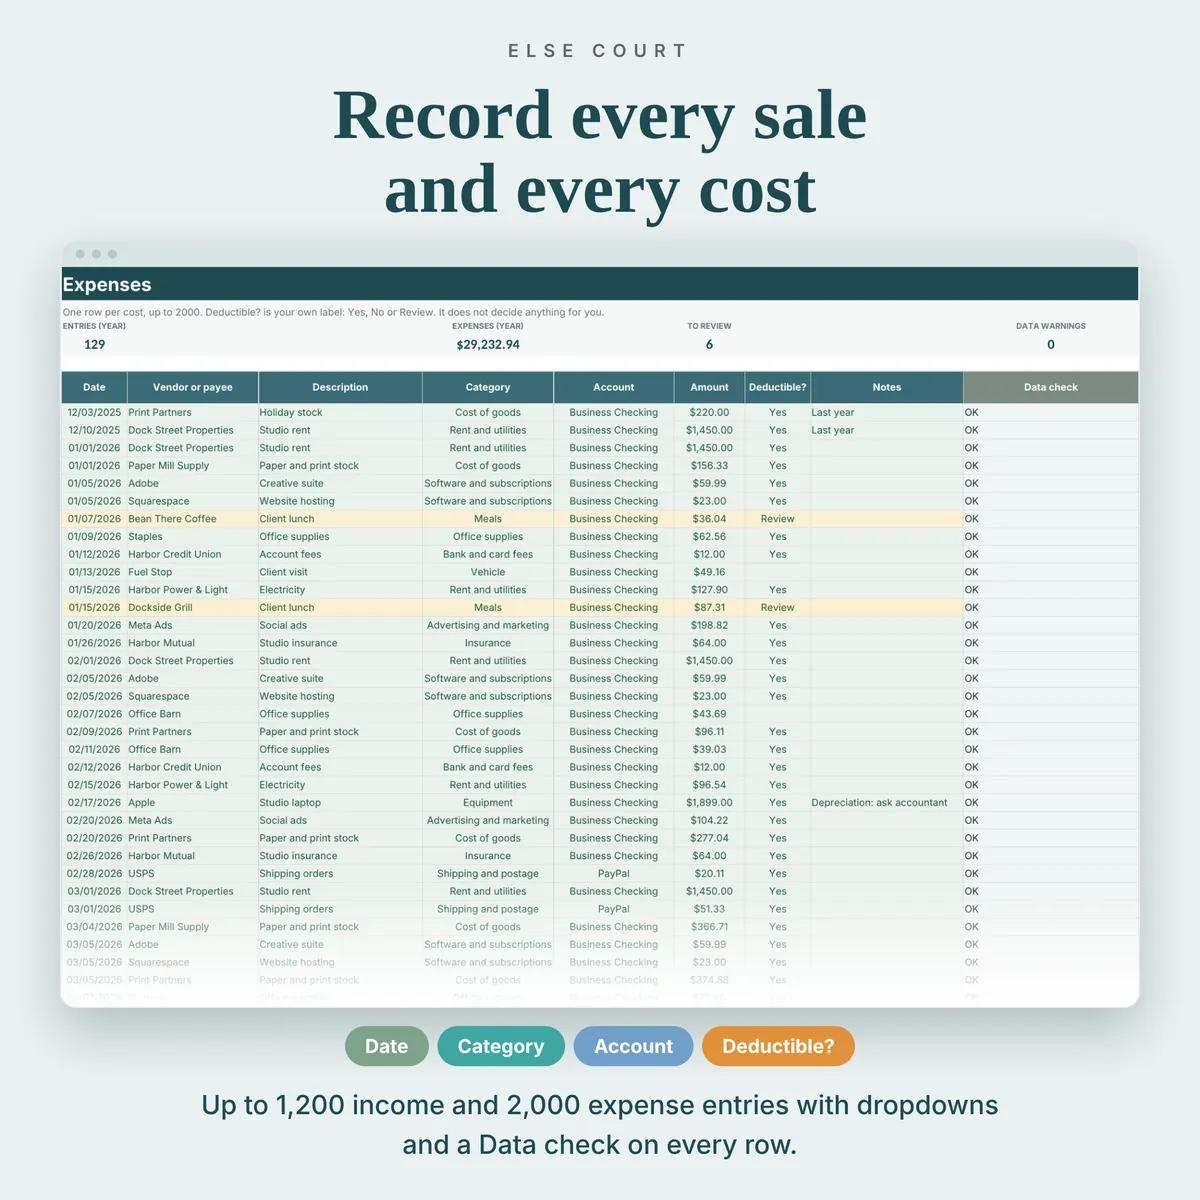Click the $277.04 amount cell

click(x=709, y=838)
